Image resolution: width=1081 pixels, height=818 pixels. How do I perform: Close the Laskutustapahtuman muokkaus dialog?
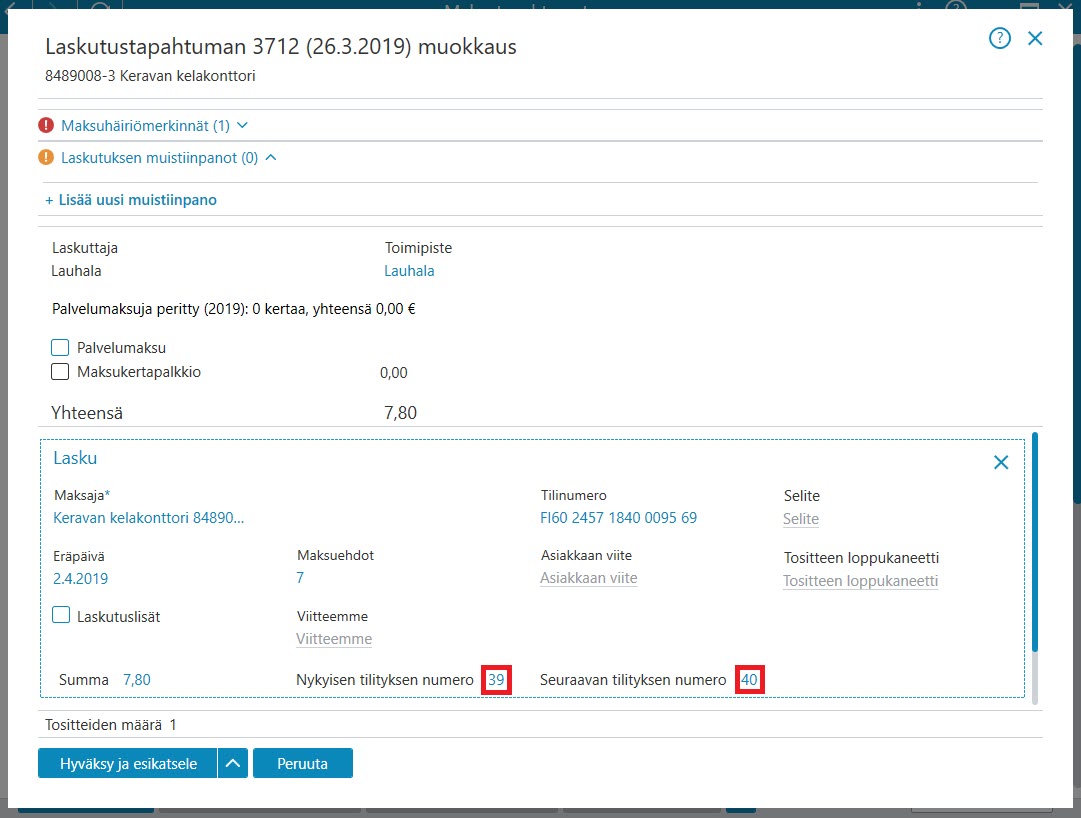click(x=1035, y=39)
